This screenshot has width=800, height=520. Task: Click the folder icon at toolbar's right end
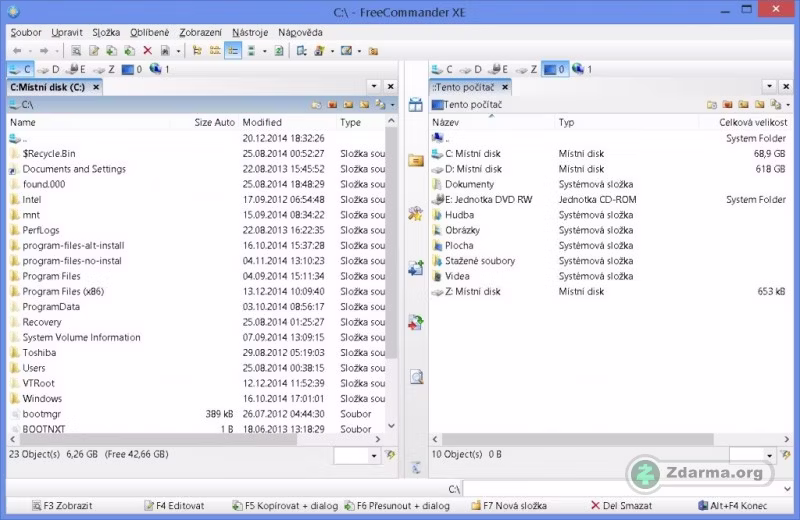click(373, 51)
